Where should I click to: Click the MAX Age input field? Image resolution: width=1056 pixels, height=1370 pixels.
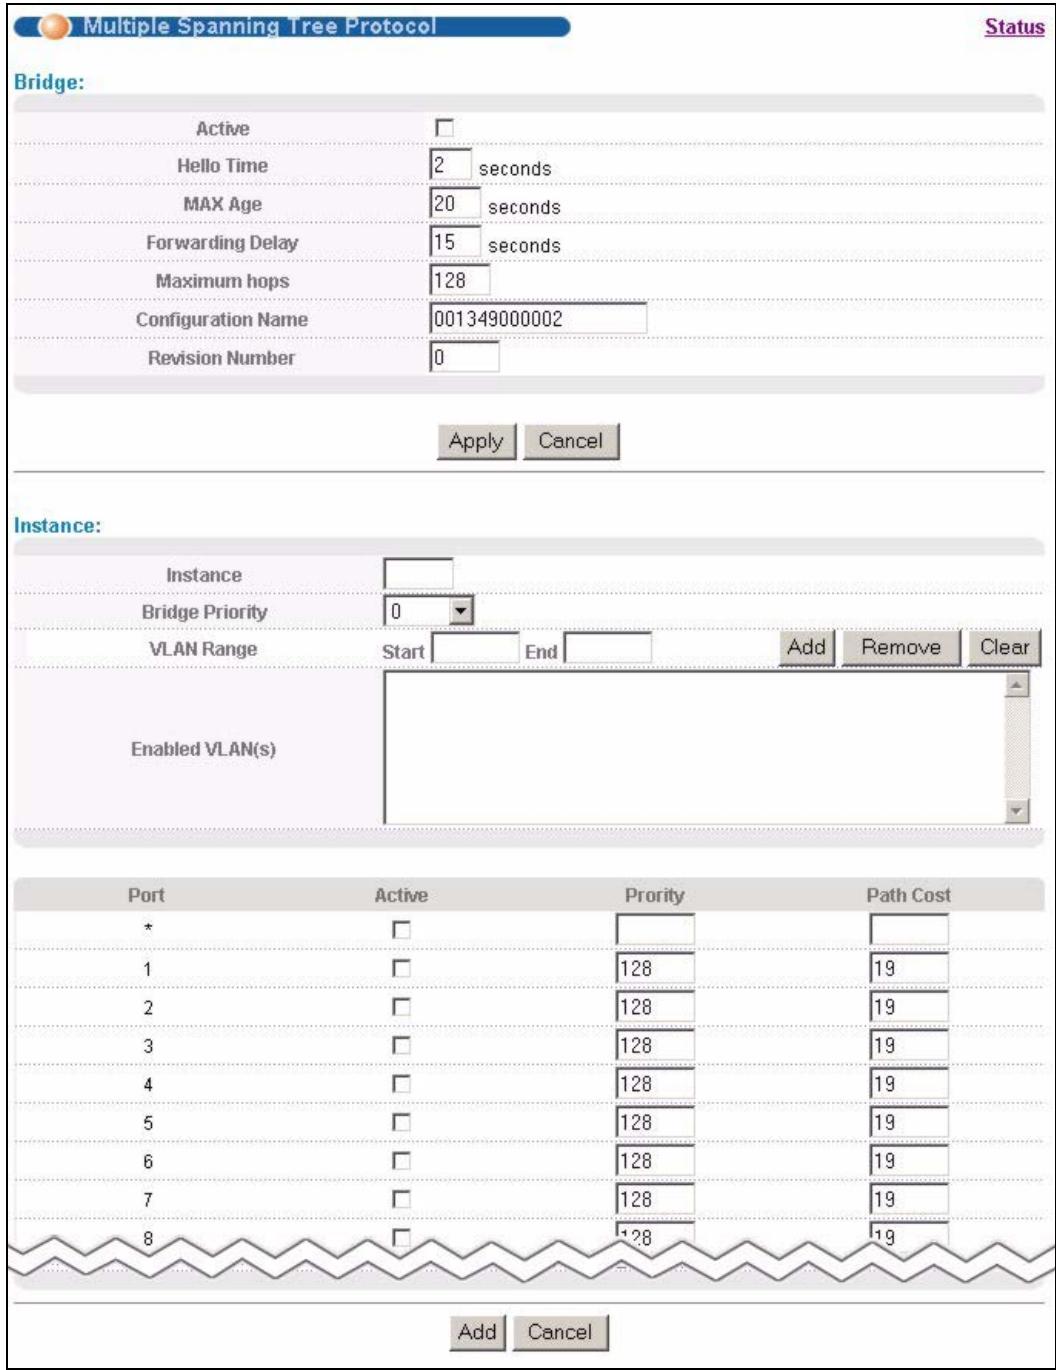click(x=455, y=204)
